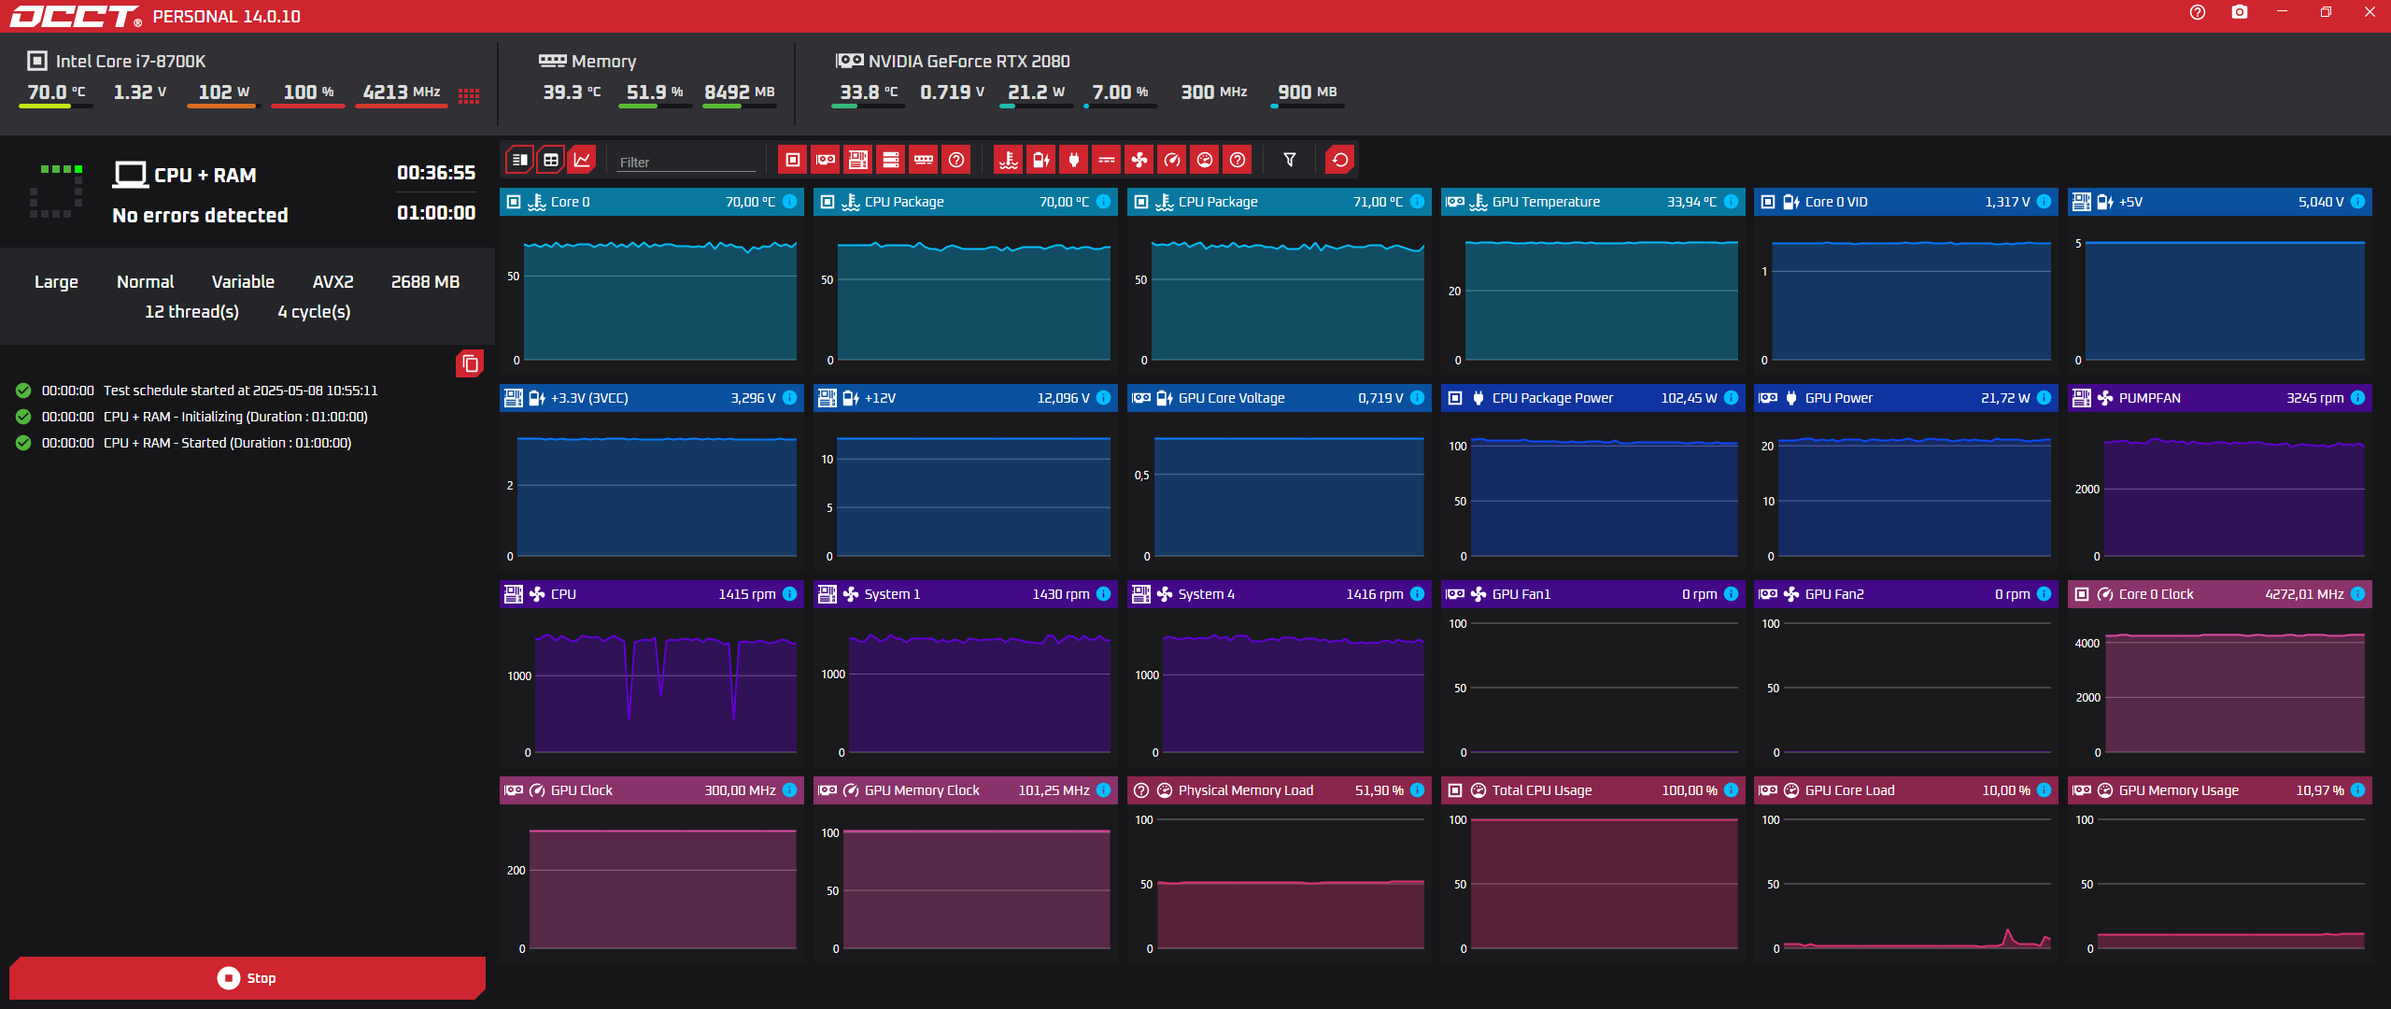Switch monitoring to table view
This screenshot has width=2391, height=1009.
tap(551, 160)
